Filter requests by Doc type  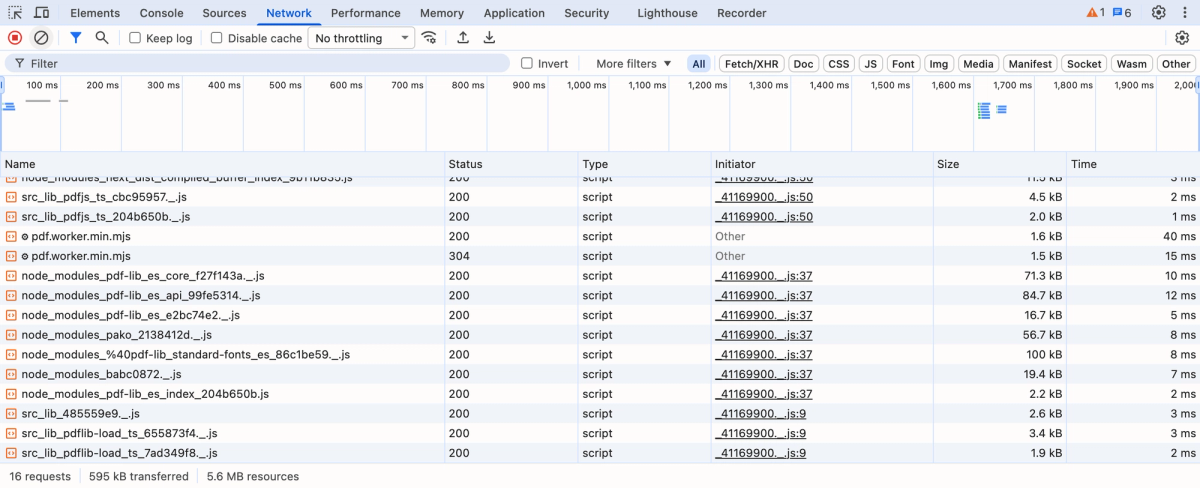(x=804, y=63)
